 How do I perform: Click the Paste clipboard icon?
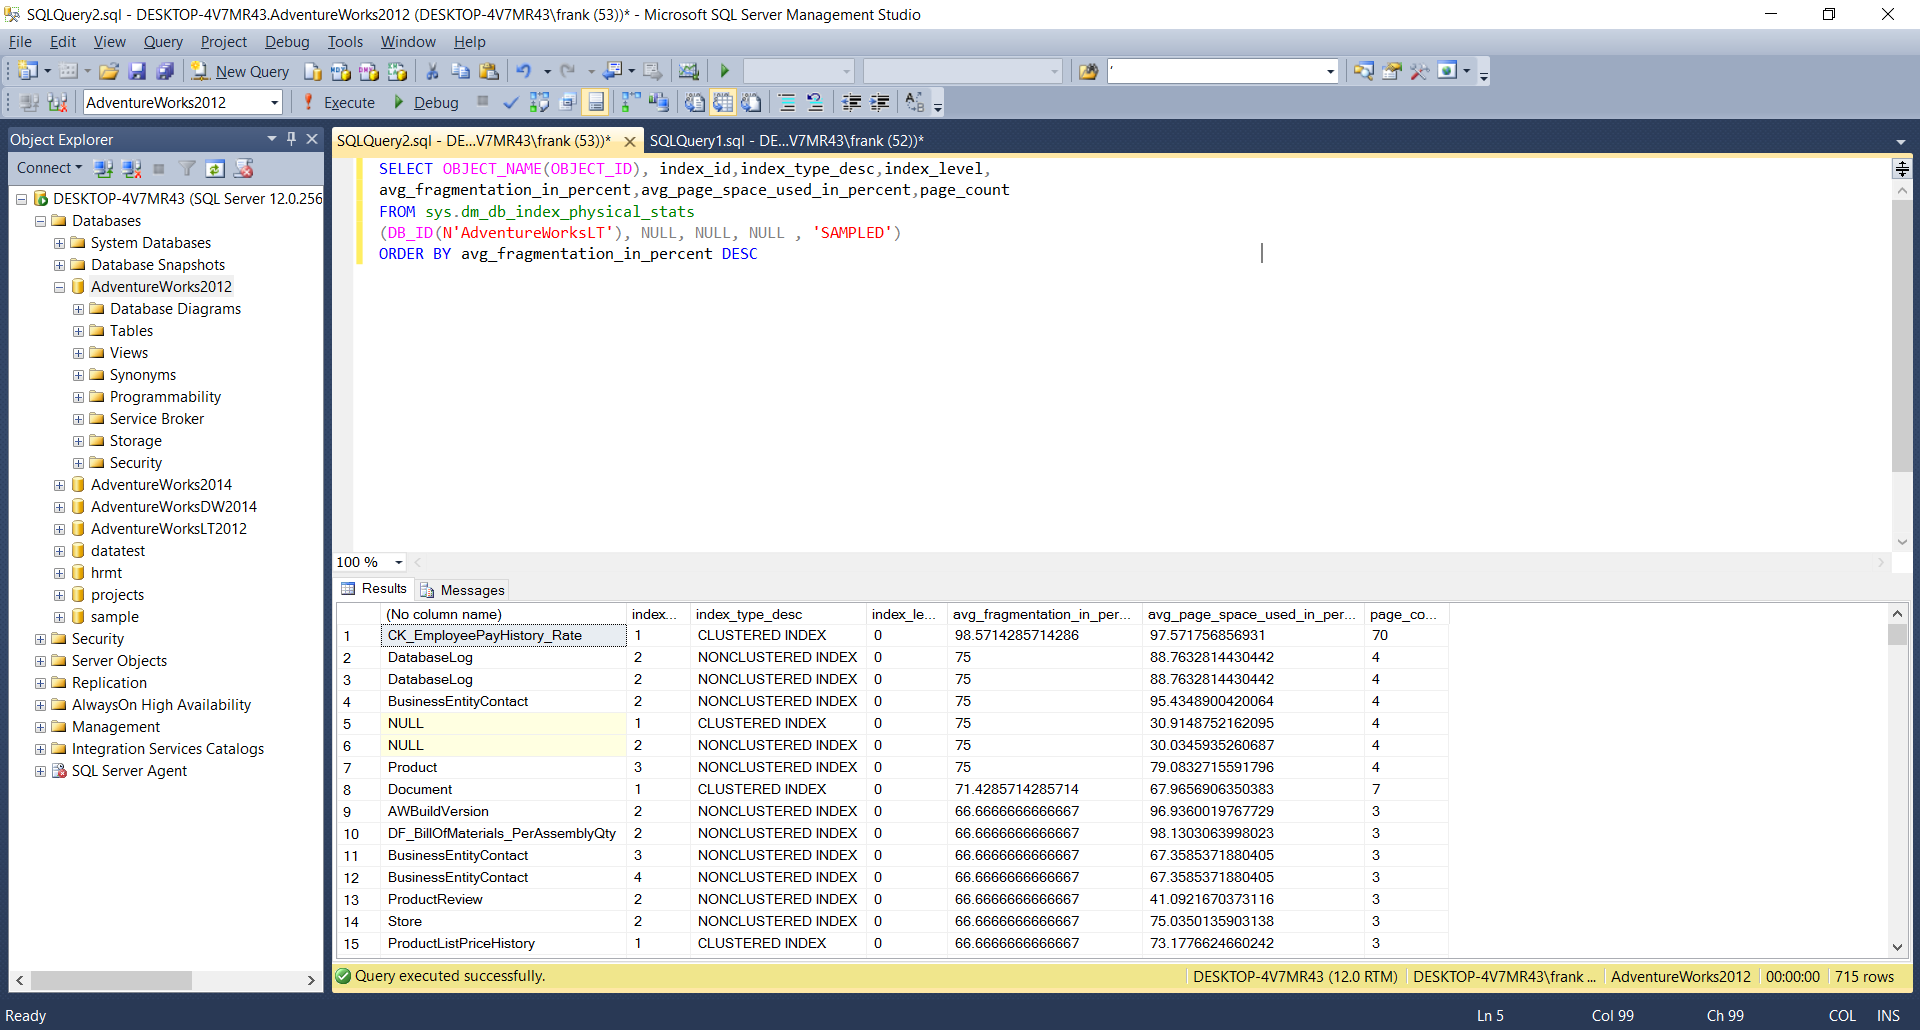488,71
